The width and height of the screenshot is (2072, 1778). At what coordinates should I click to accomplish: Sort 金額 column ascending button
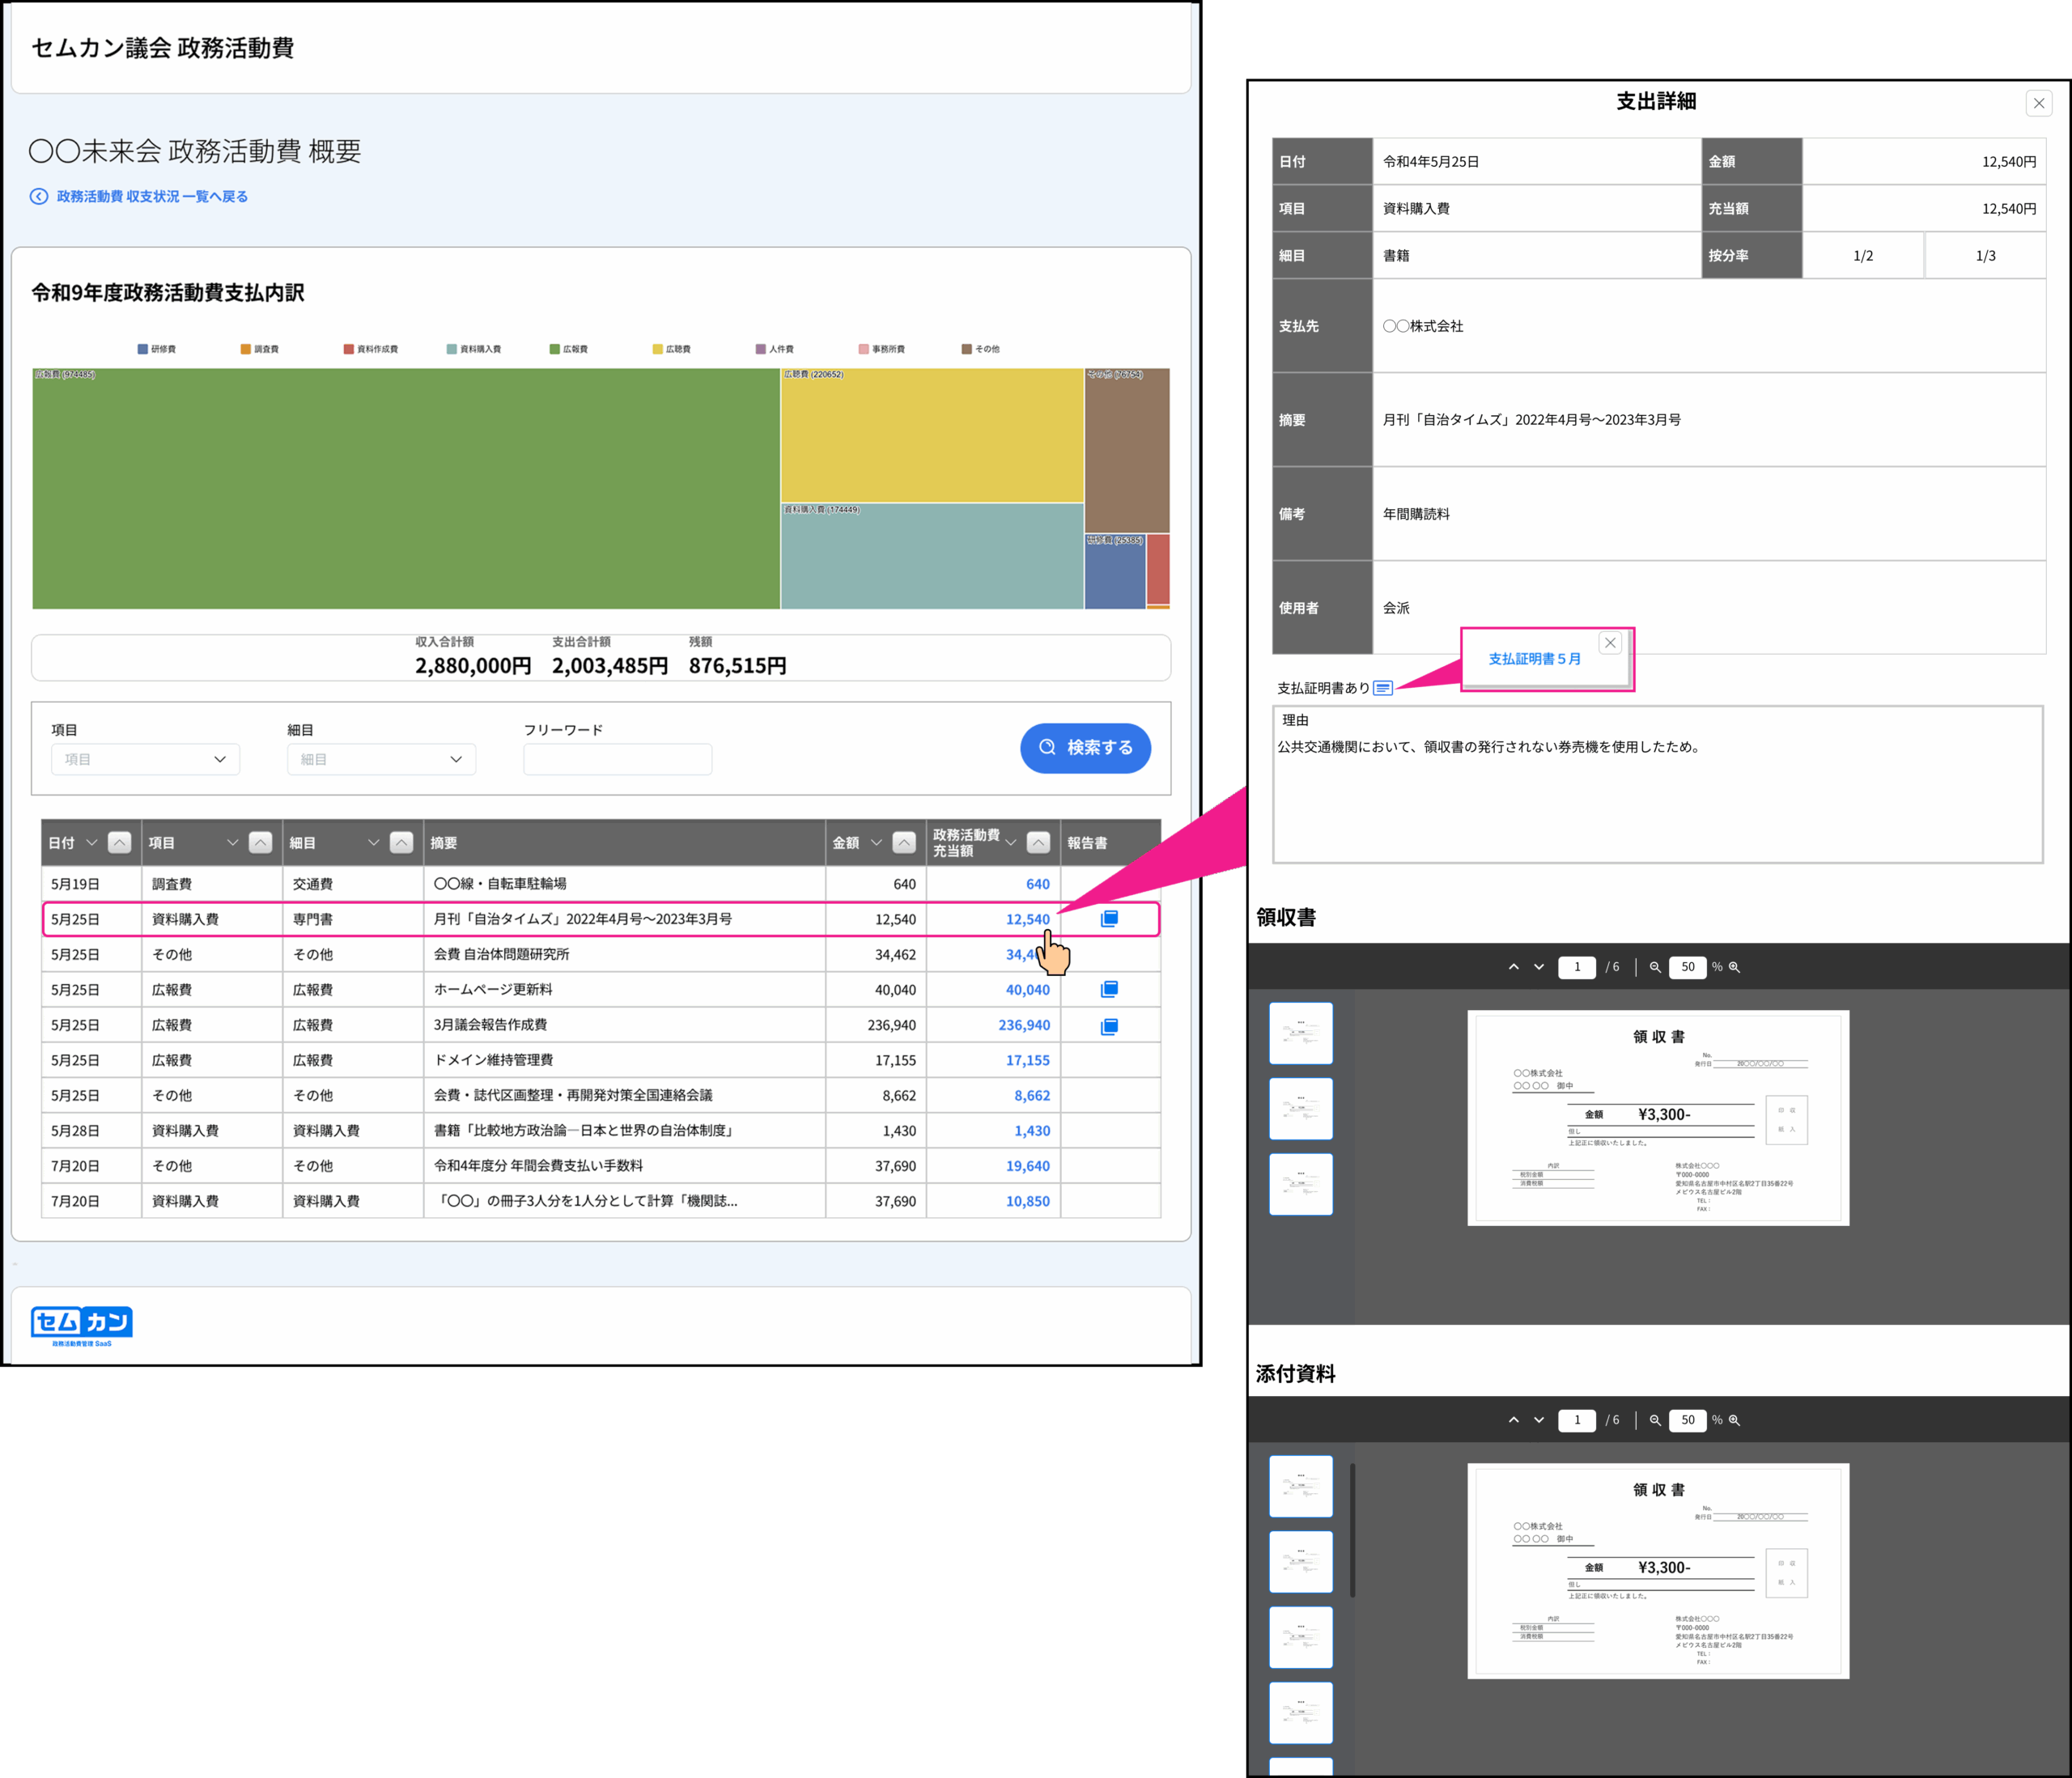pyautogui.click(x=904, y=843)
